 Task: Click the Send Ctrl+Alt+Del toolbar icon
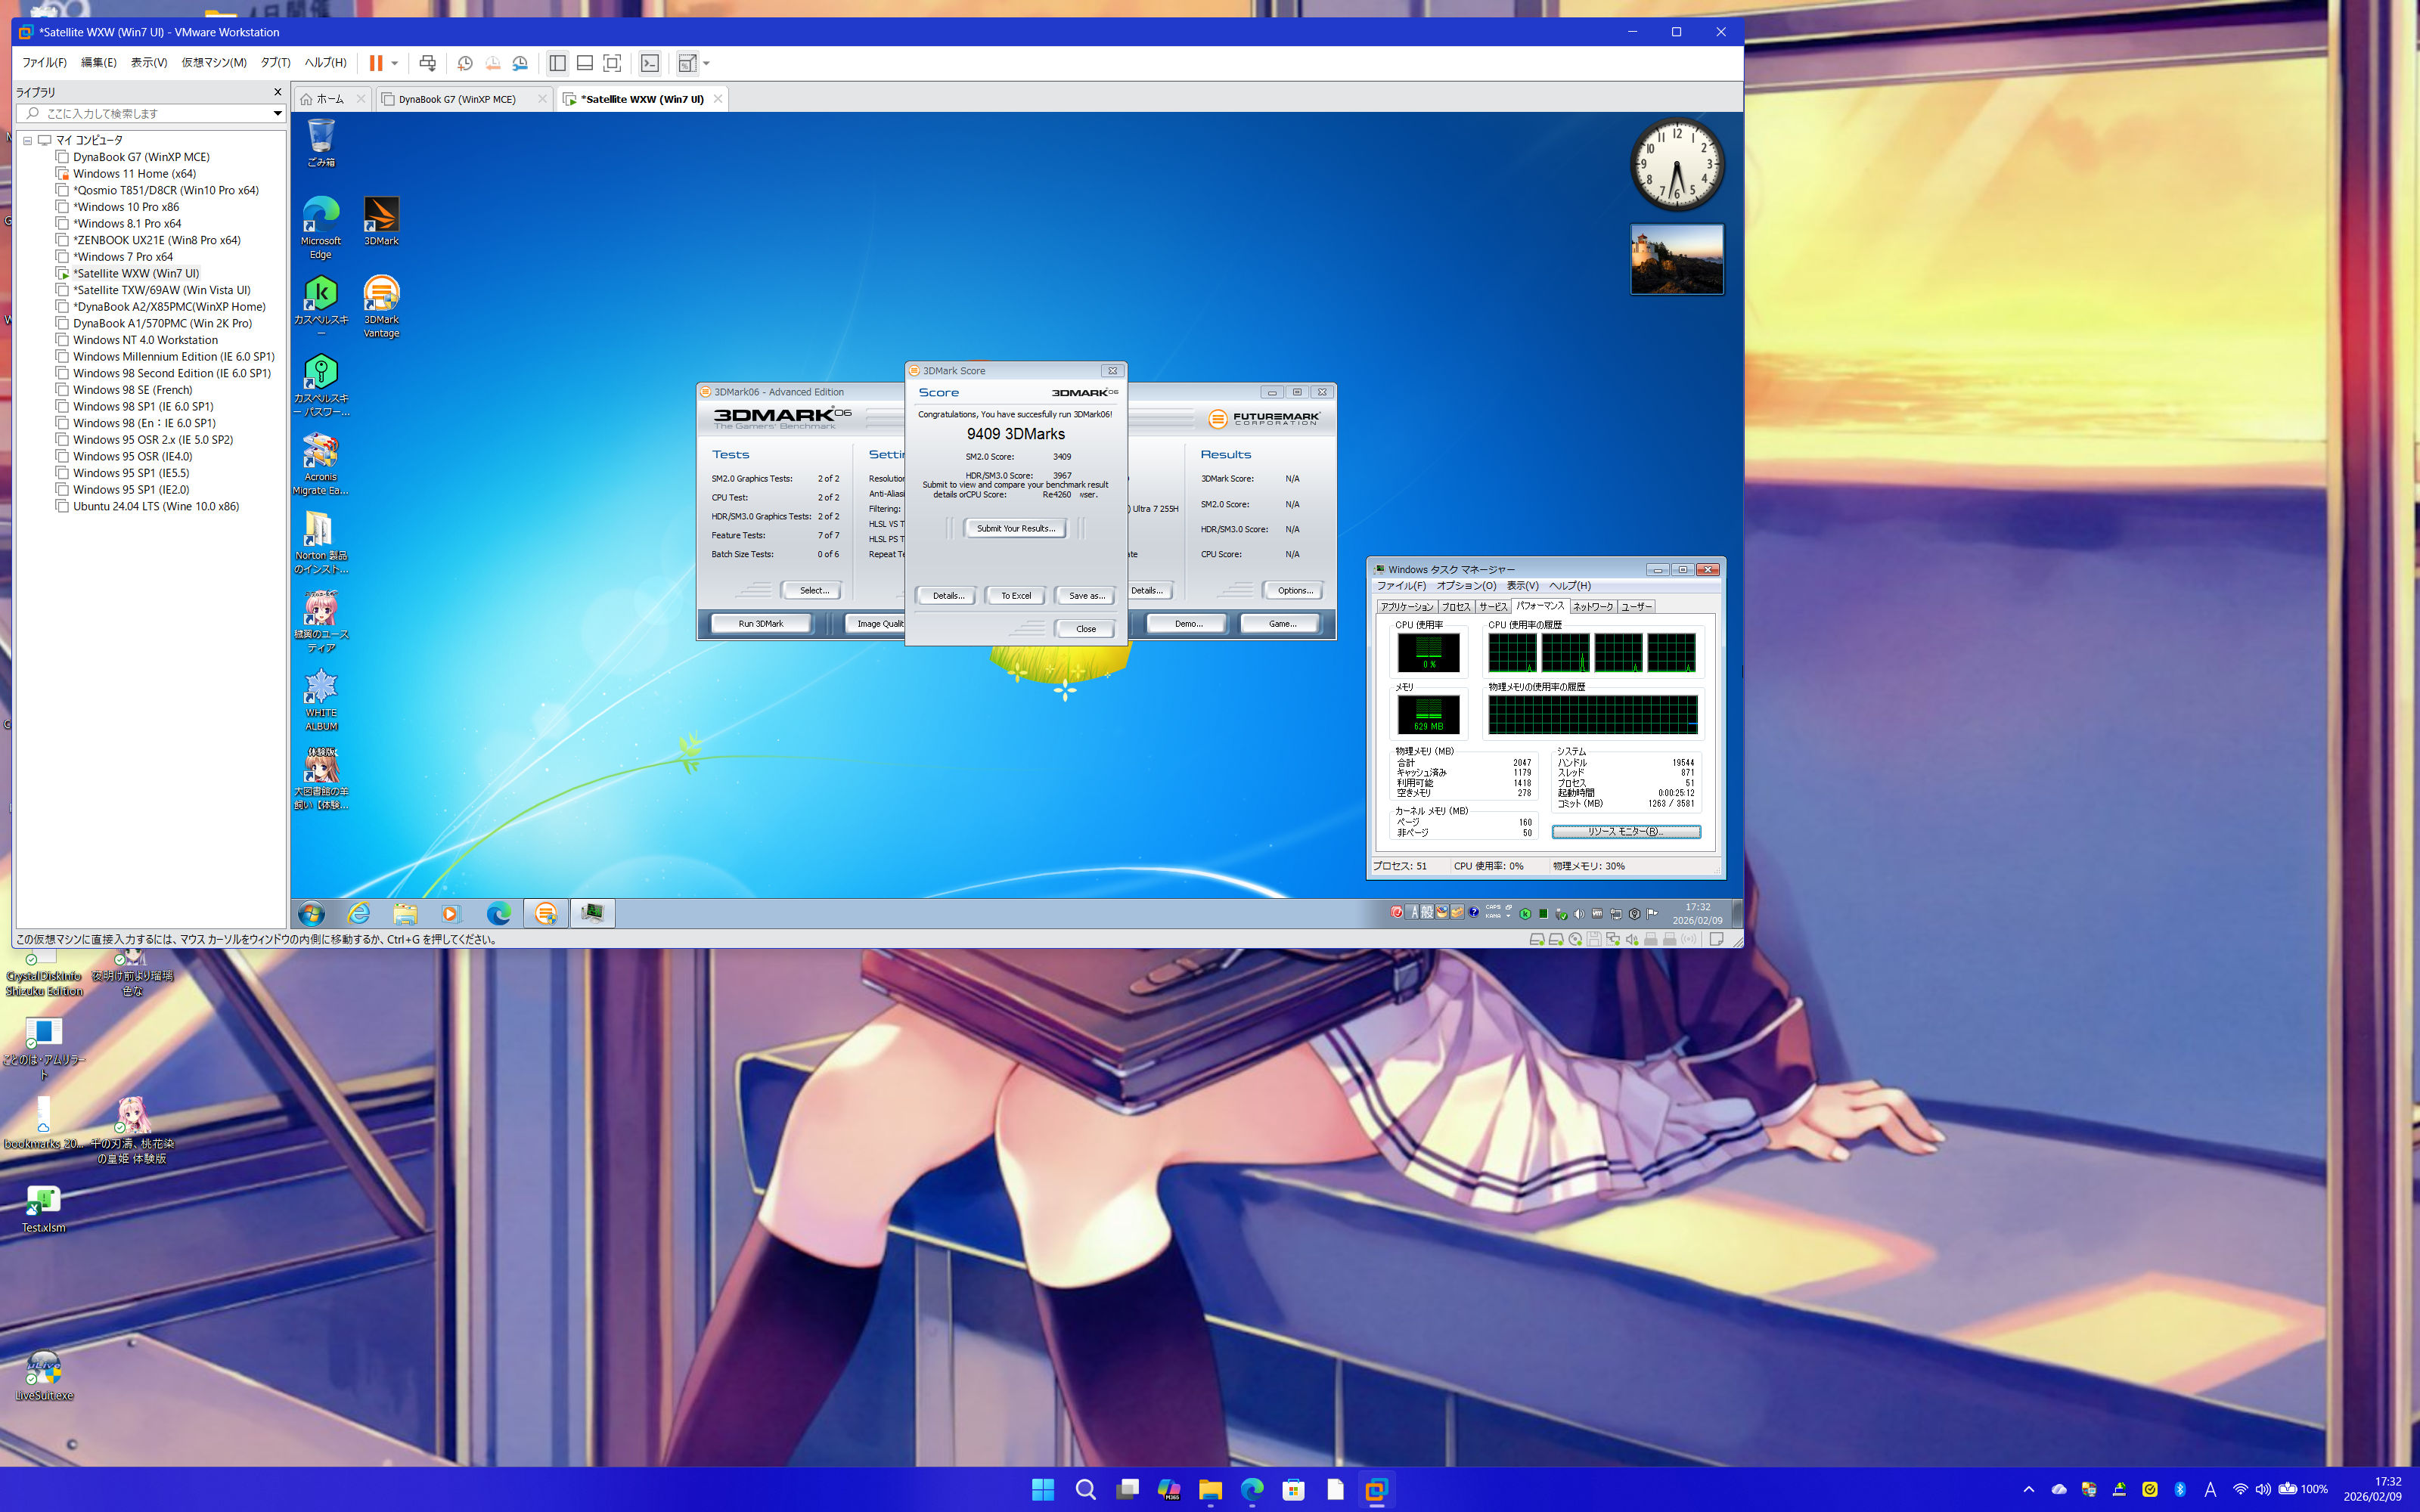coord(428,63)
